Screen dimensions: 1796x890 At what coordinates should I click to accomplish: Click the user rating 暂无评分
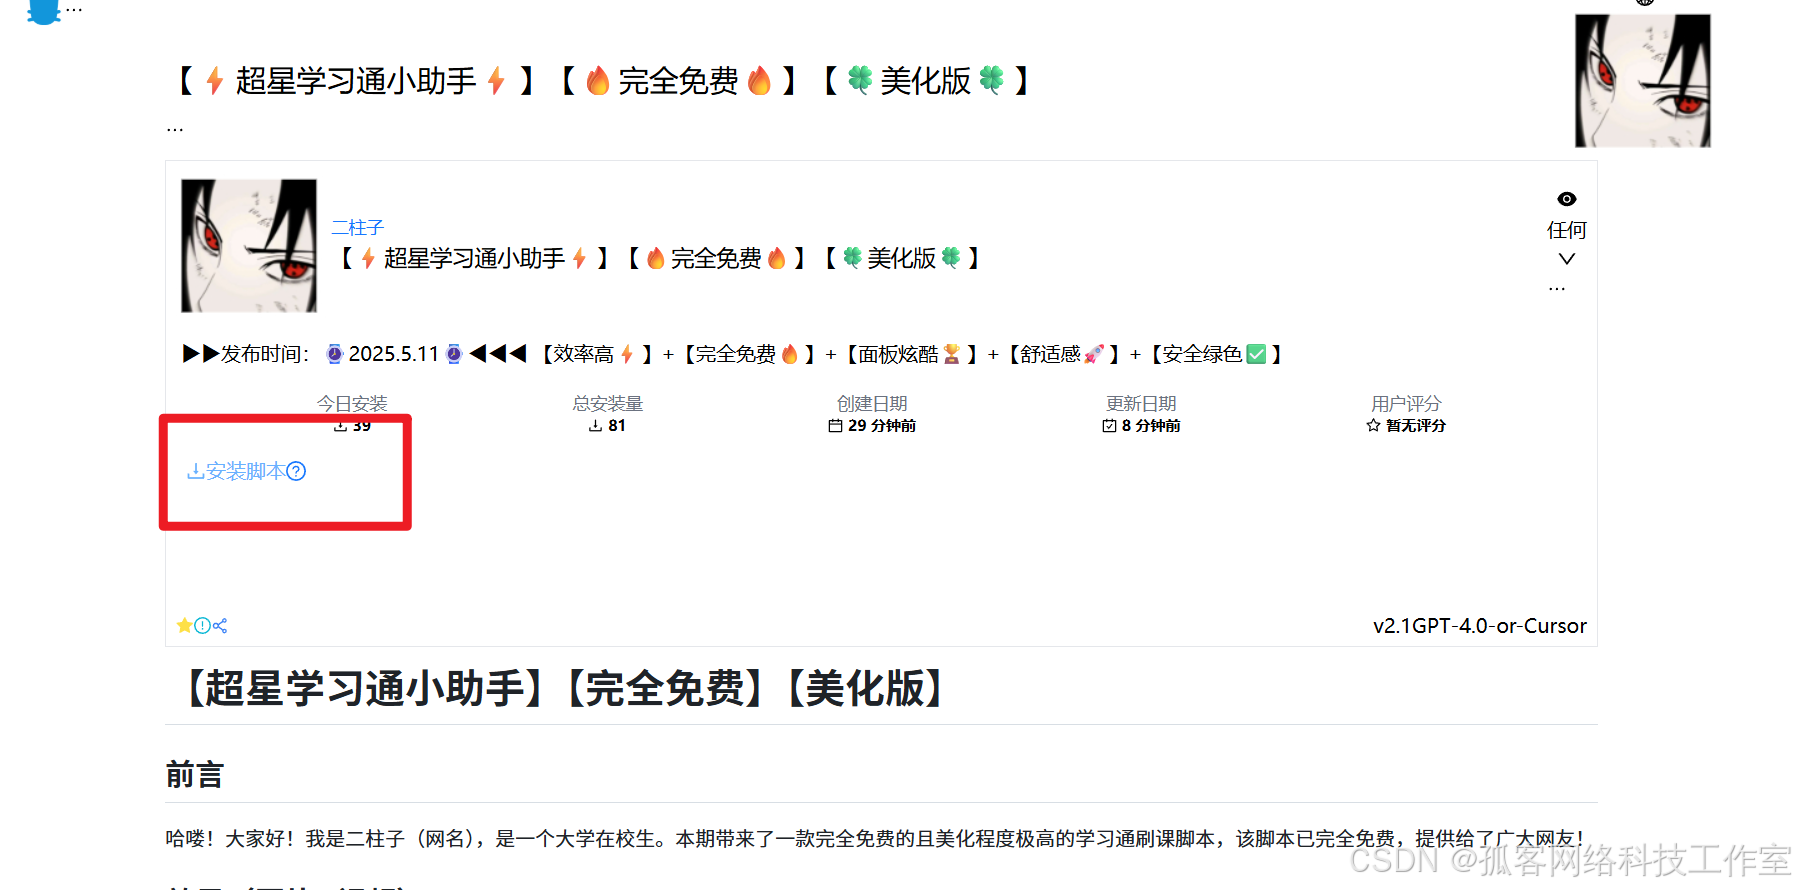1416,426
